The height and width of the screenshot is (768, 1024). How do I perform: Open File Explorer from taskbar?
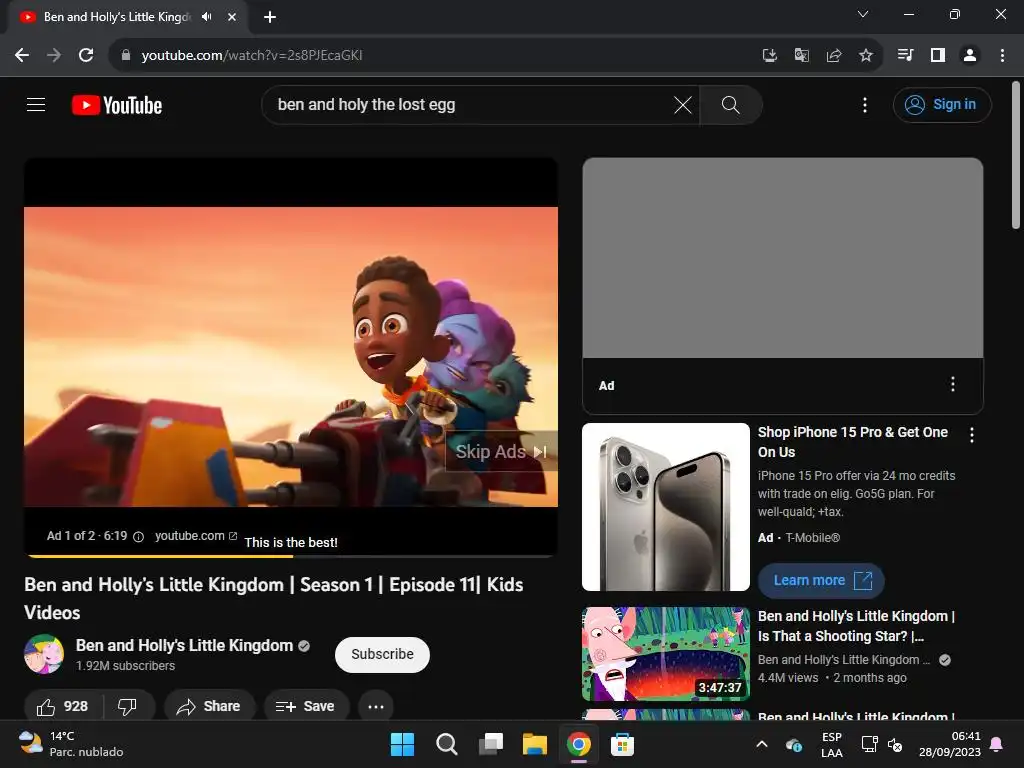(535, 744)
